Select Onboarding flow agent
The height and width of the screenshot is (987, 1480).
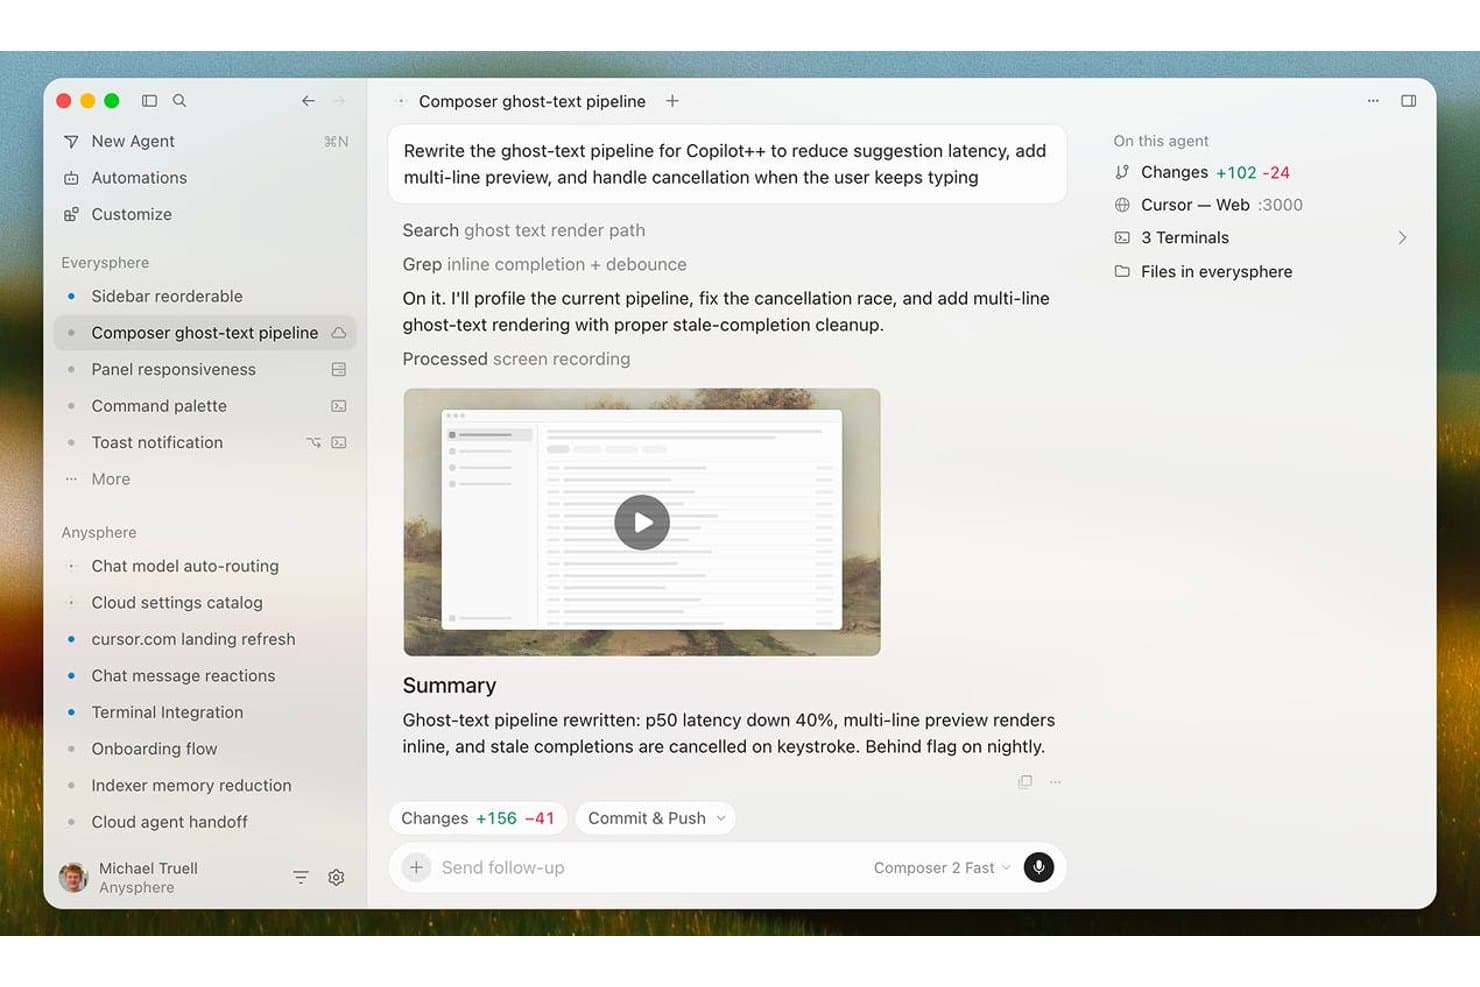205,750
